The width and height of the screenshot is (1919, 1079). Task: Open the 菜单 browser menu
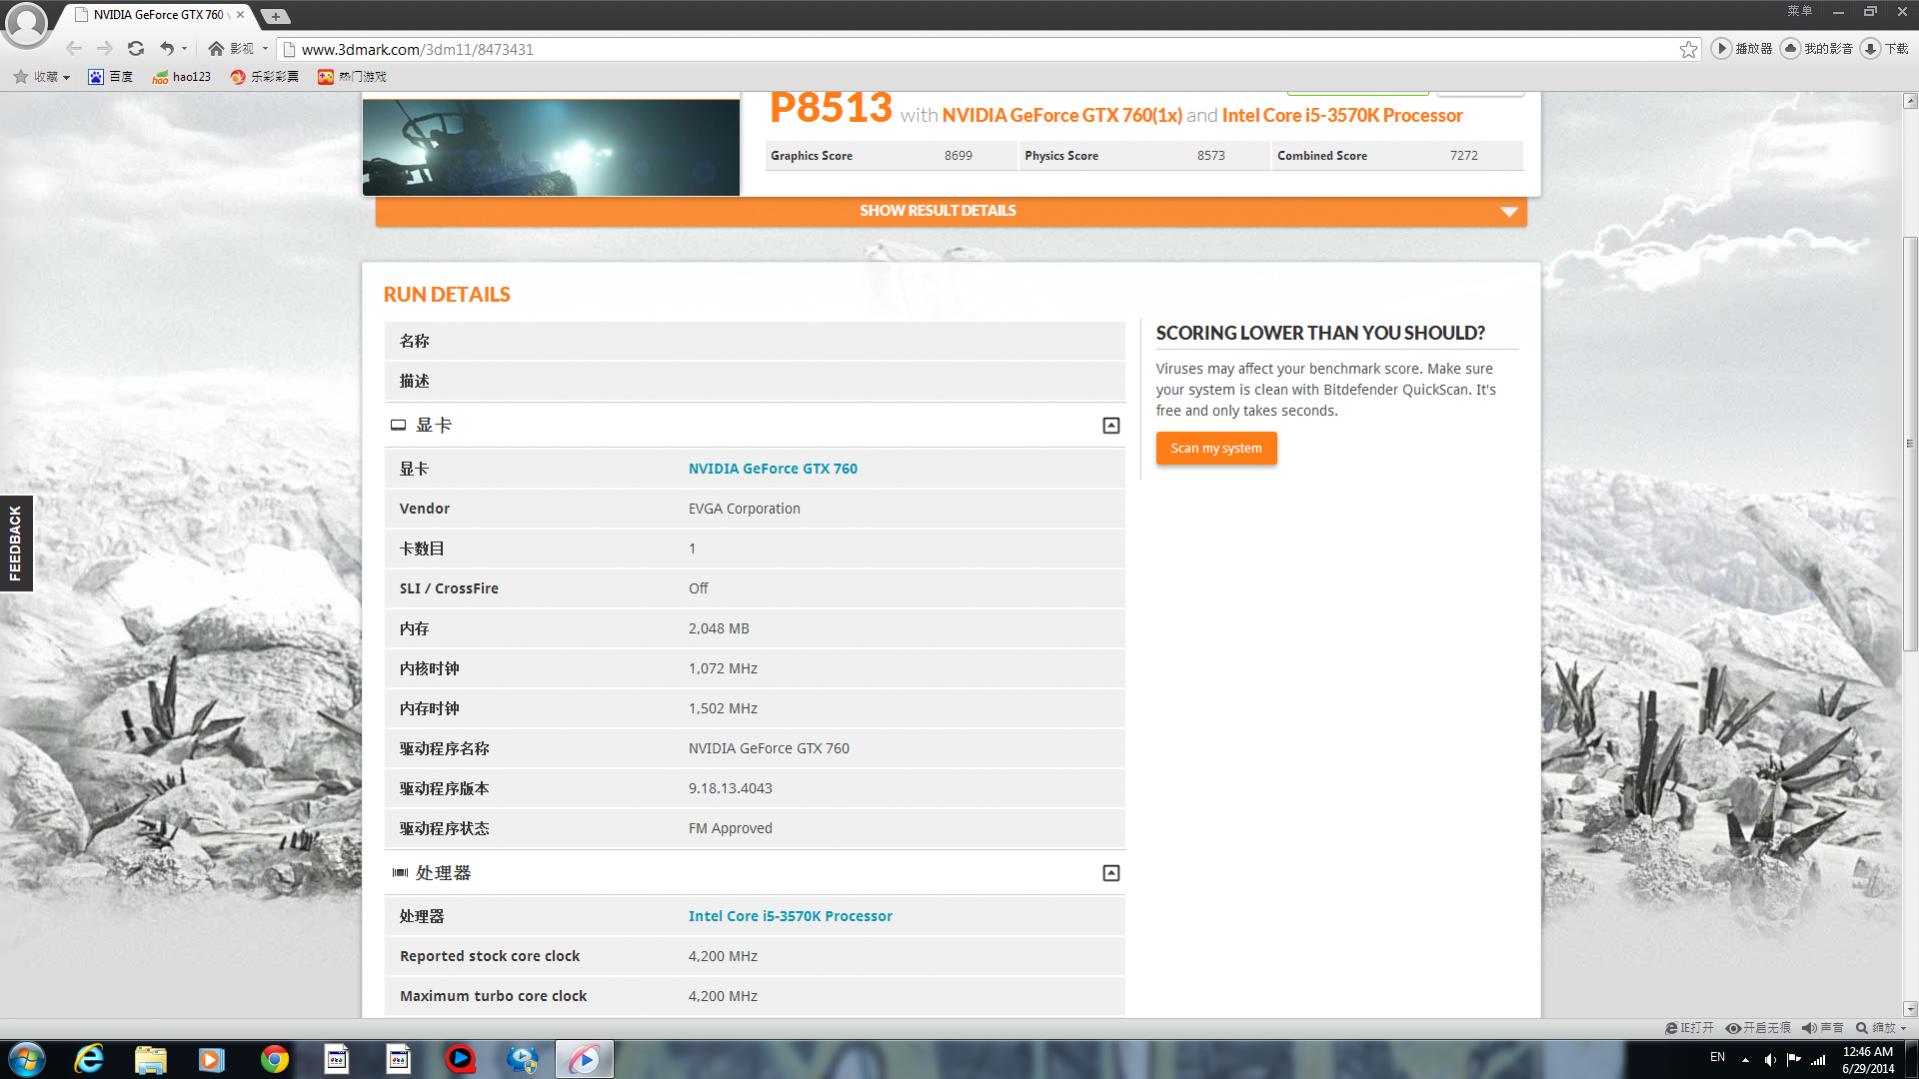[x=1800, y=11]
